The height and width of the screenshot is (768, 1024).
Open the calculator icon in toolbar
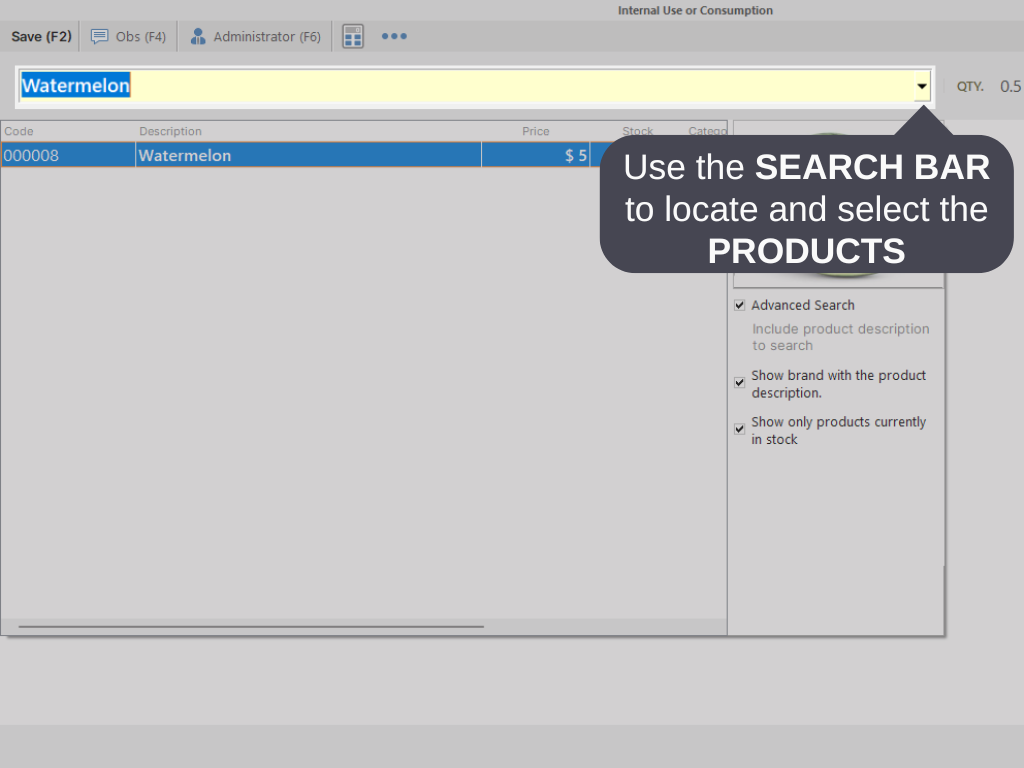click(353, 37)
